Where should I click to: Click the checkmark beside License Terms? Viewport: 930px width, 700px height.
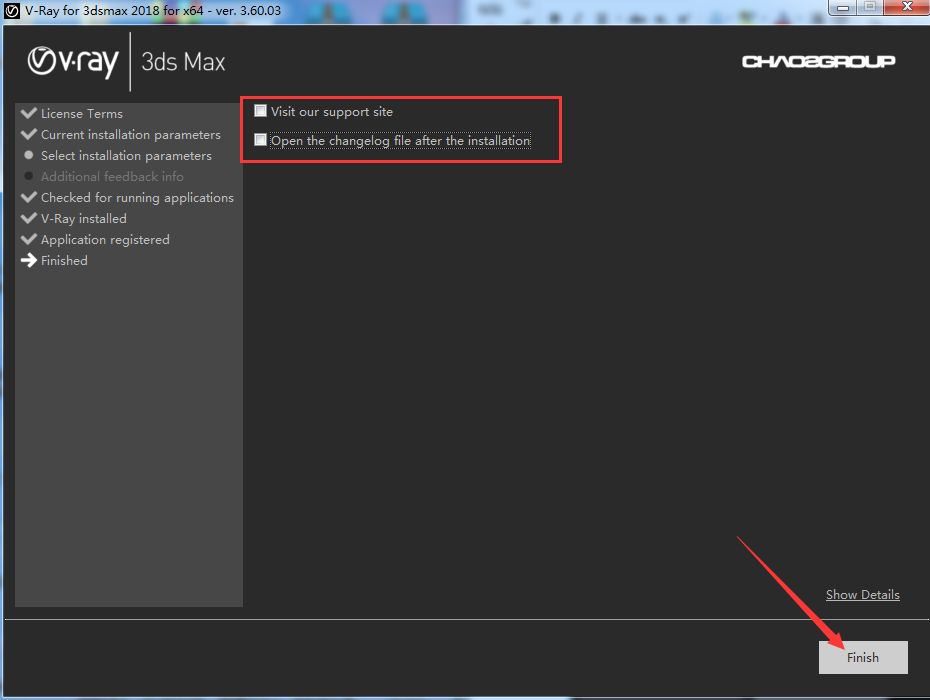tap(28, 113)
